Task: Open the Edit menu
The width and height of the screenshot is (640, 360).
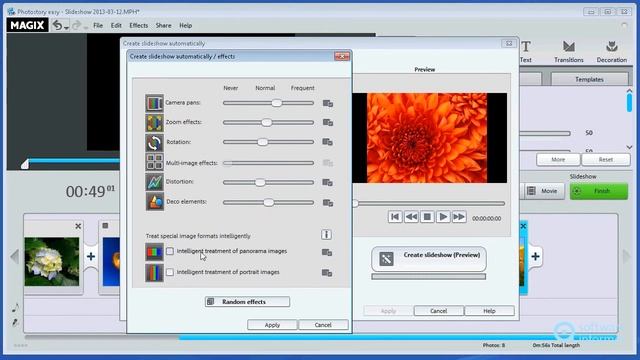Action: pyautogui.click(x=116, y=25)
